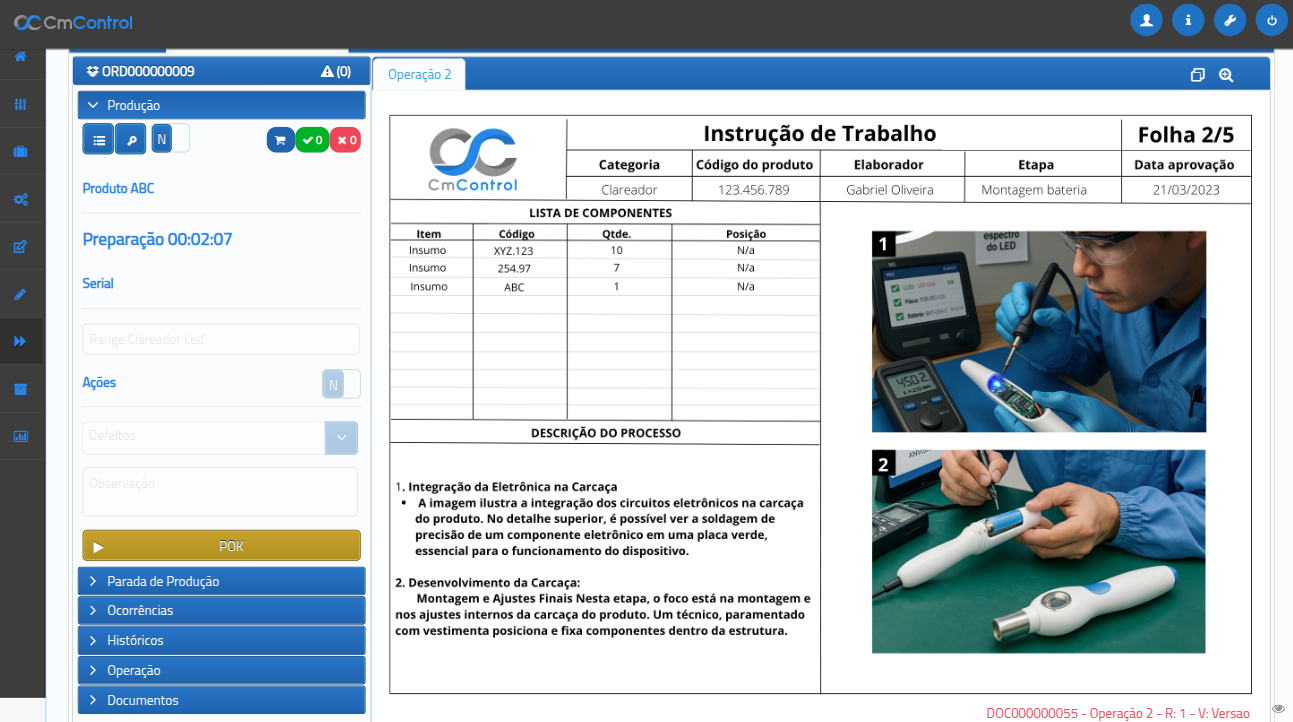Image resolution: width=1293 pixels, height=722 pixels.
Task: Open document in new window icon
Action: coord(1197,75)
